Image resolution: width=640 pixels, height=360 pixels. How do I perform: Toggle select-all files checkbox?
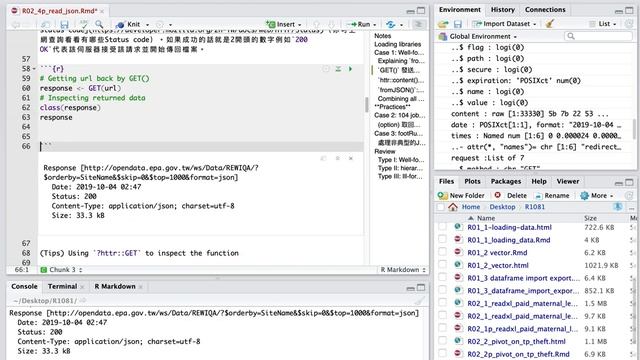click(440, 207)
